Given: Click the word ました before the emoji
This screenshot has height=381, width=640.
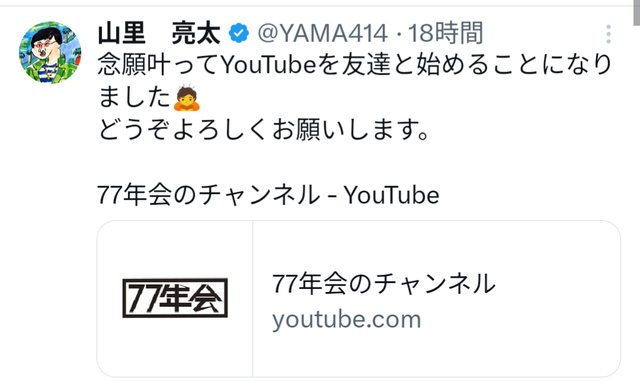Looking at the screenshot, I should pyautogui.click(x=134, y=98).
